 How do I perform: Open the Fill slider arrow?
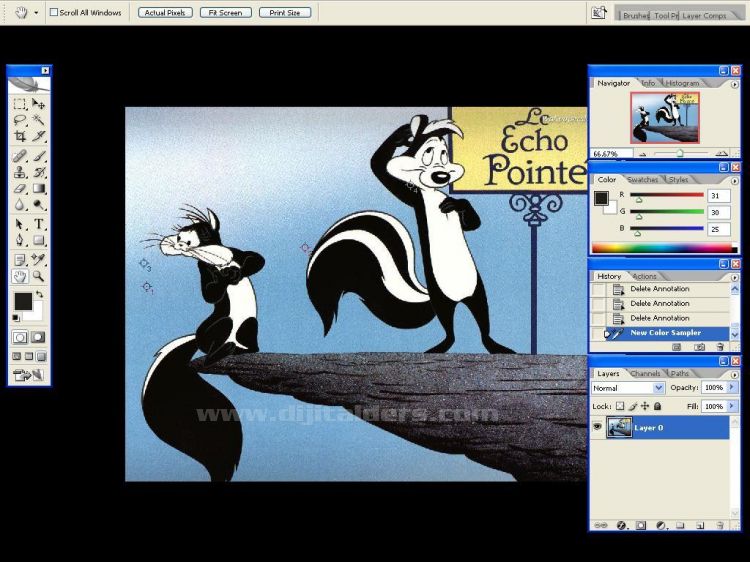click(732, 406)
